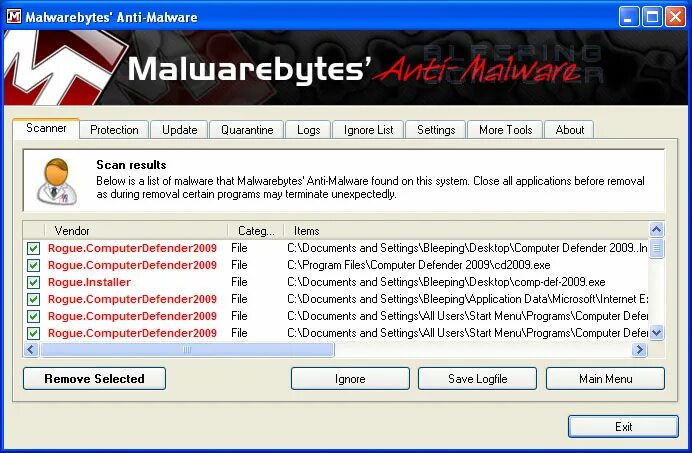Viewport: 692px width, 453px height.
Task: Sort by the Items column header
Action: click(466, 230)
